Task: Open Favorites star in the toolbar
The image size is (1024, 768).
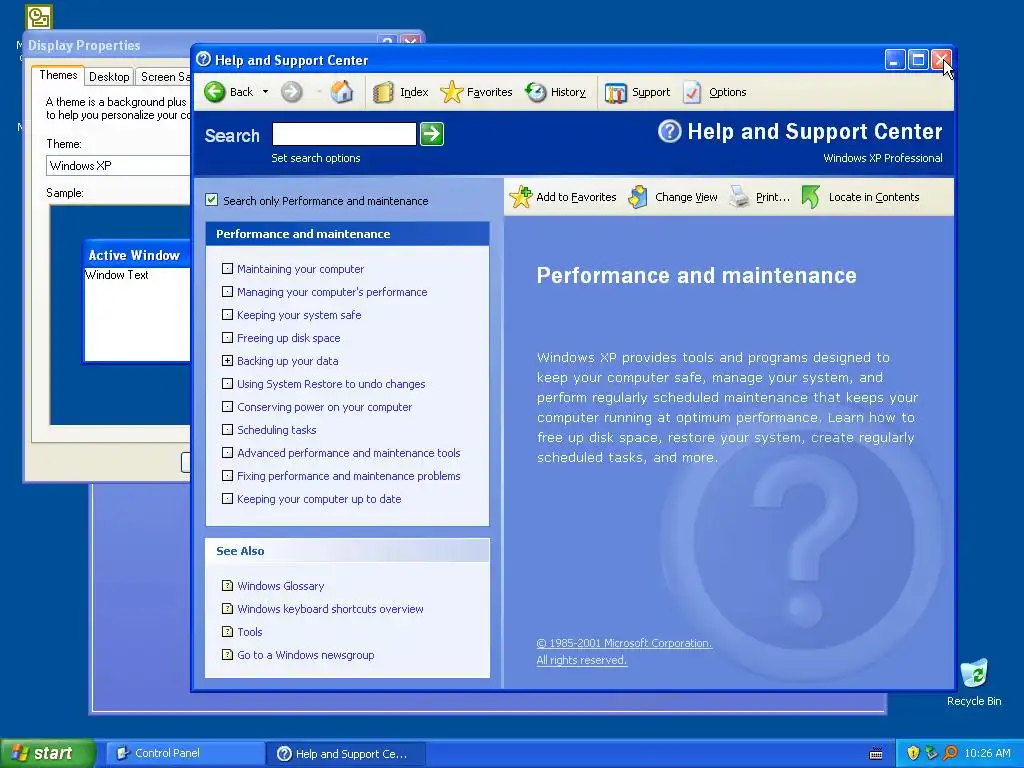Action: click(451, 92)
